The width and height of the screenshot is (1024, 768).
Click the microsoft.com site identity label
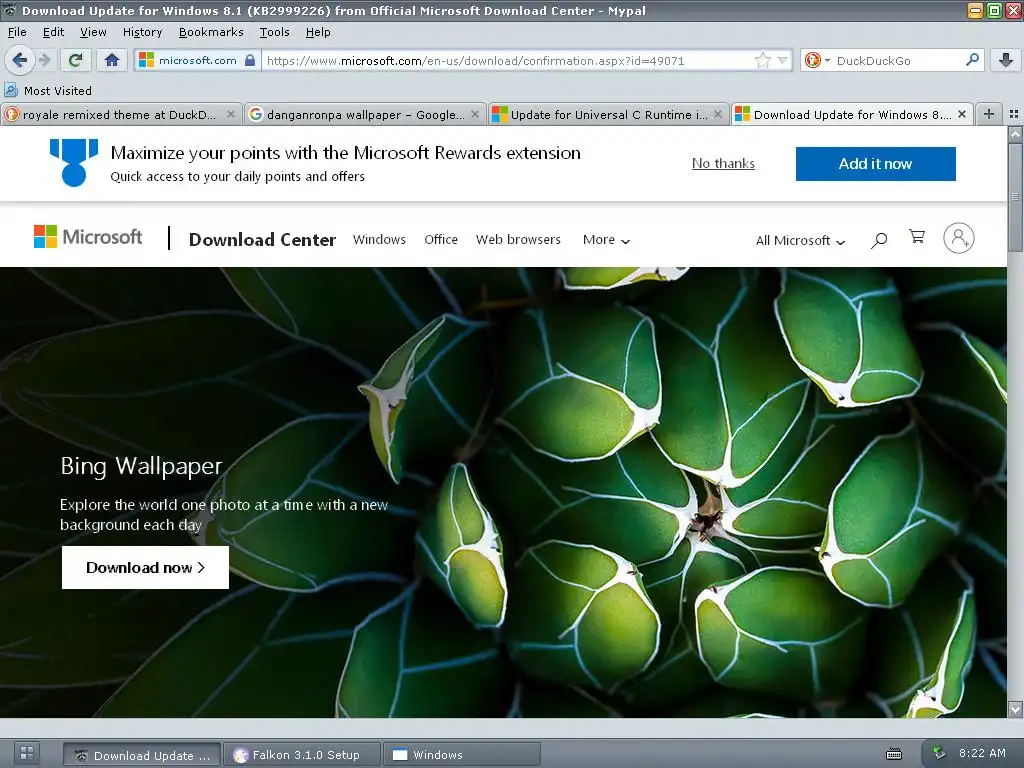click(197, 60)
